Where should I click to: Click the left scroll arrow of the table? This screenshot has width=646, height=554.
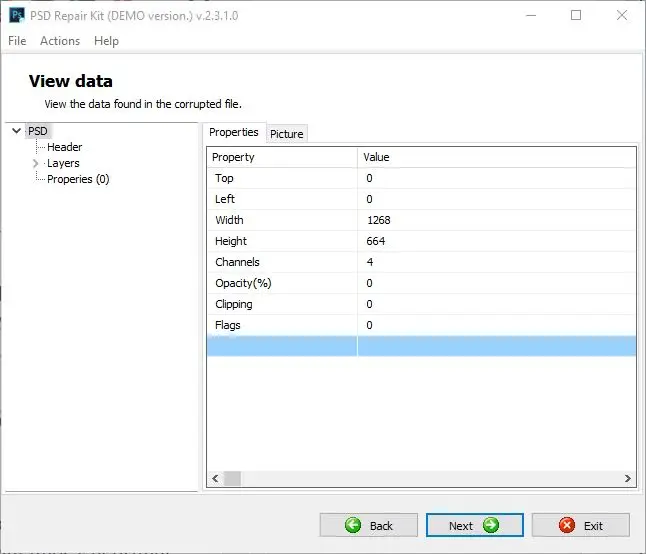215,479
